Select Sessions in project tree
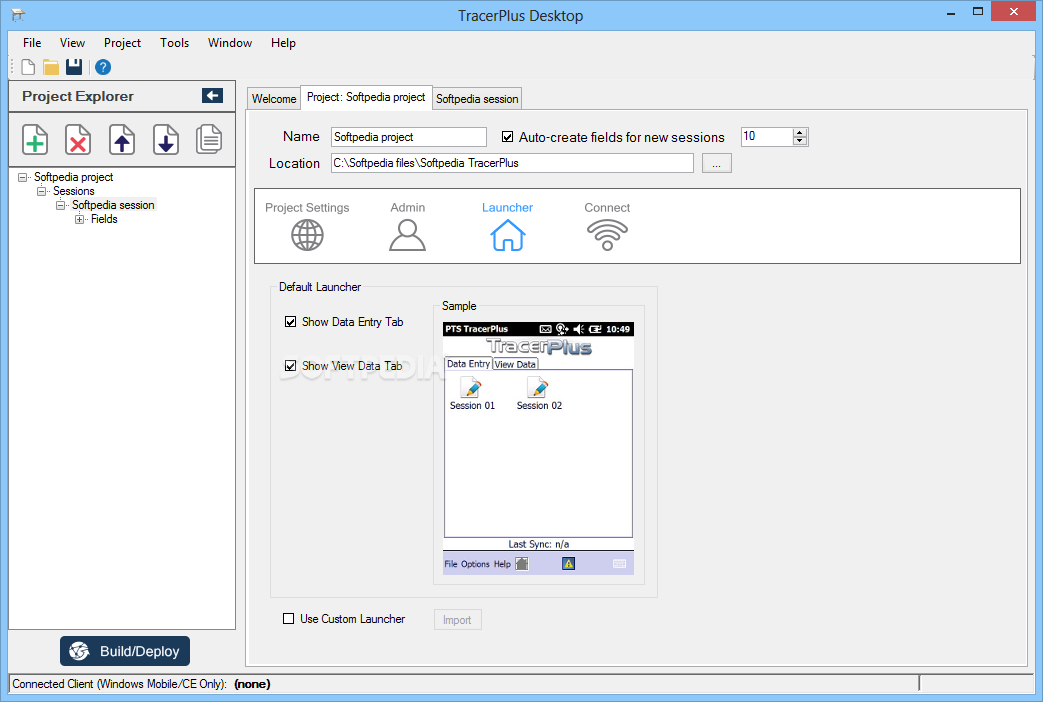This screenshot has width=1043, height=702. (74, 191)
